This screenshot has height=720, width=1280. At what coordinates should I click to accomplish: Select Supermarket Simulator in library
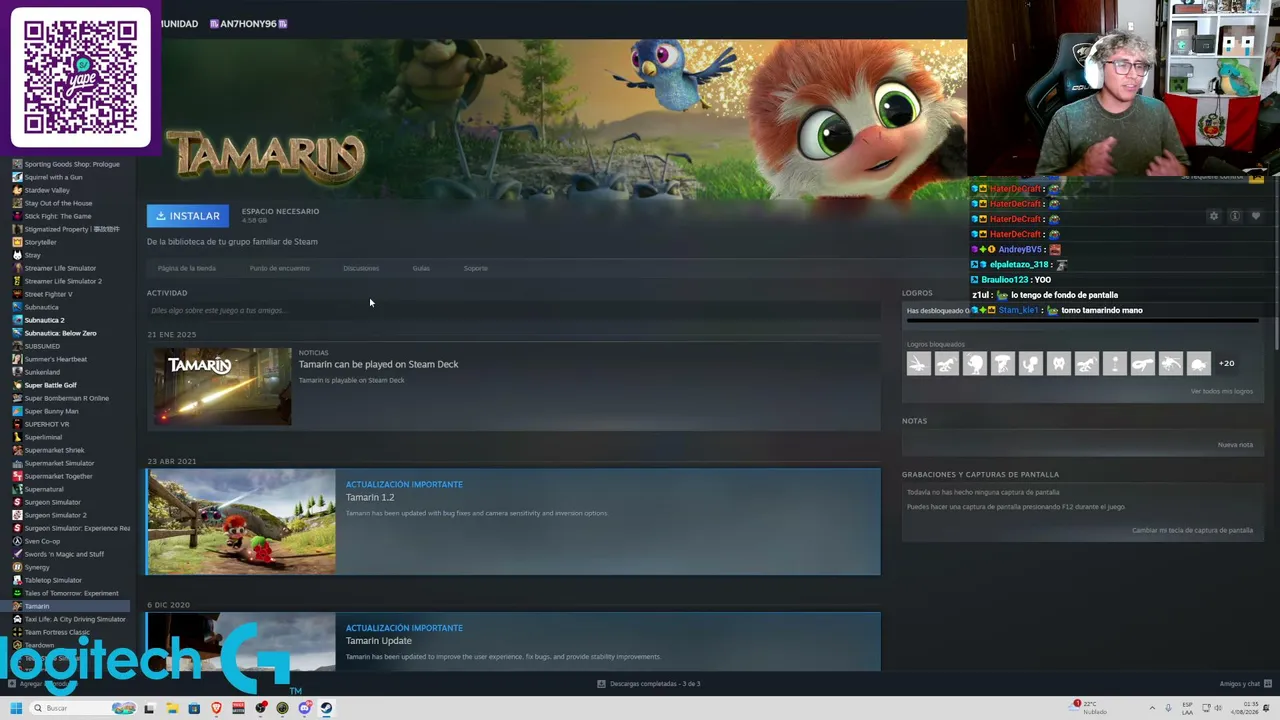coord(59,463)
